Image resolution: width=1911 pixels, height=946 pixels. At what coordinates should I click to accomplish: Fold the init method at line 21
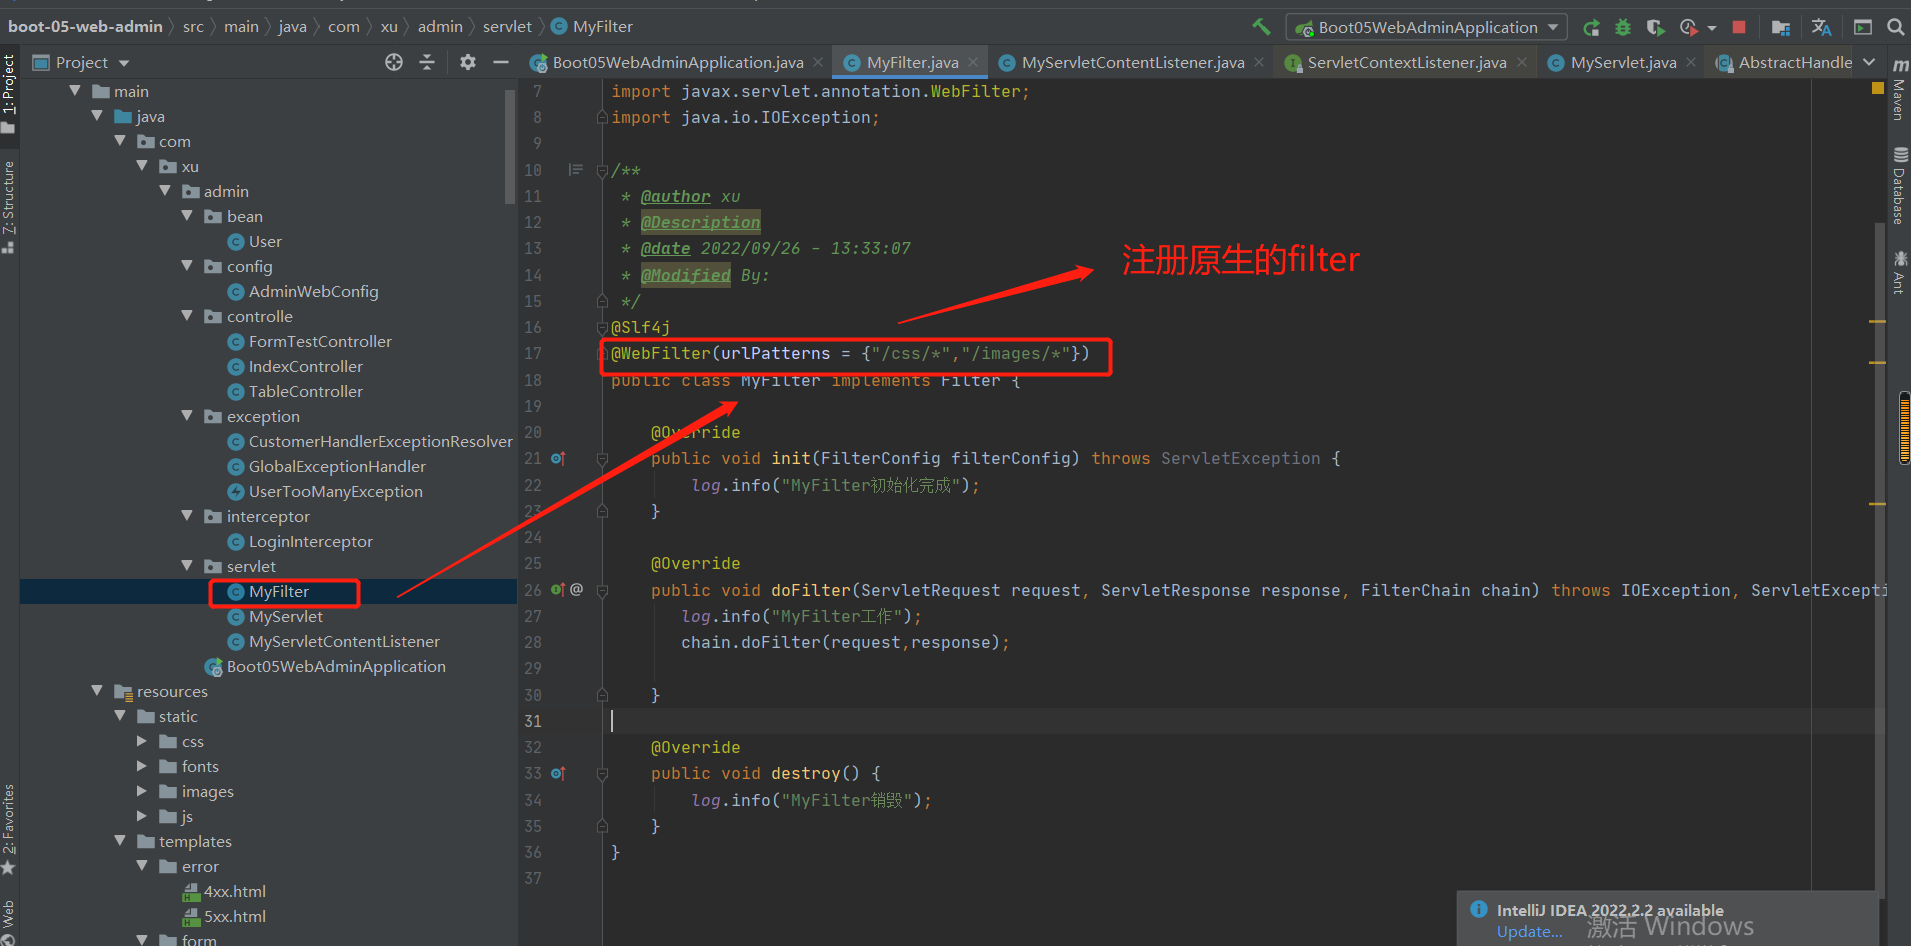tap(602, 458)
